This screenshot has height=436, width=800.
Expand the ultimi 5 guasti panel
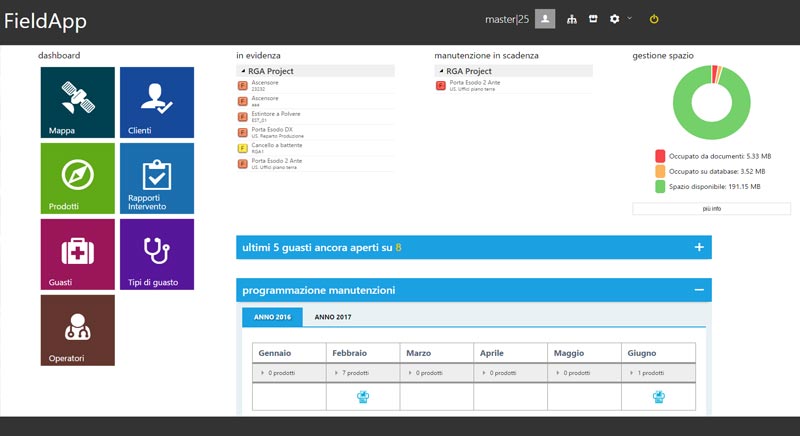click(699, 247)
